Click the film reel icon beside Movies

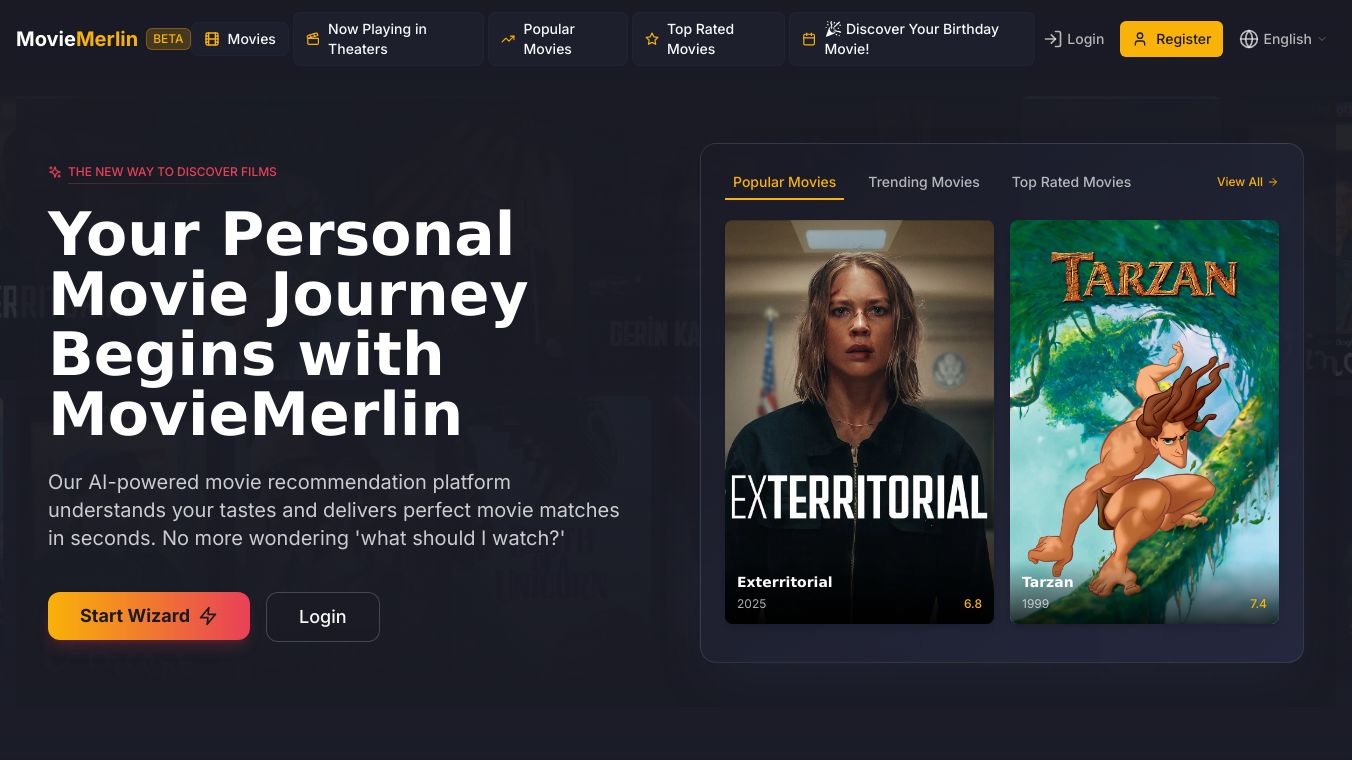point(212,39)
